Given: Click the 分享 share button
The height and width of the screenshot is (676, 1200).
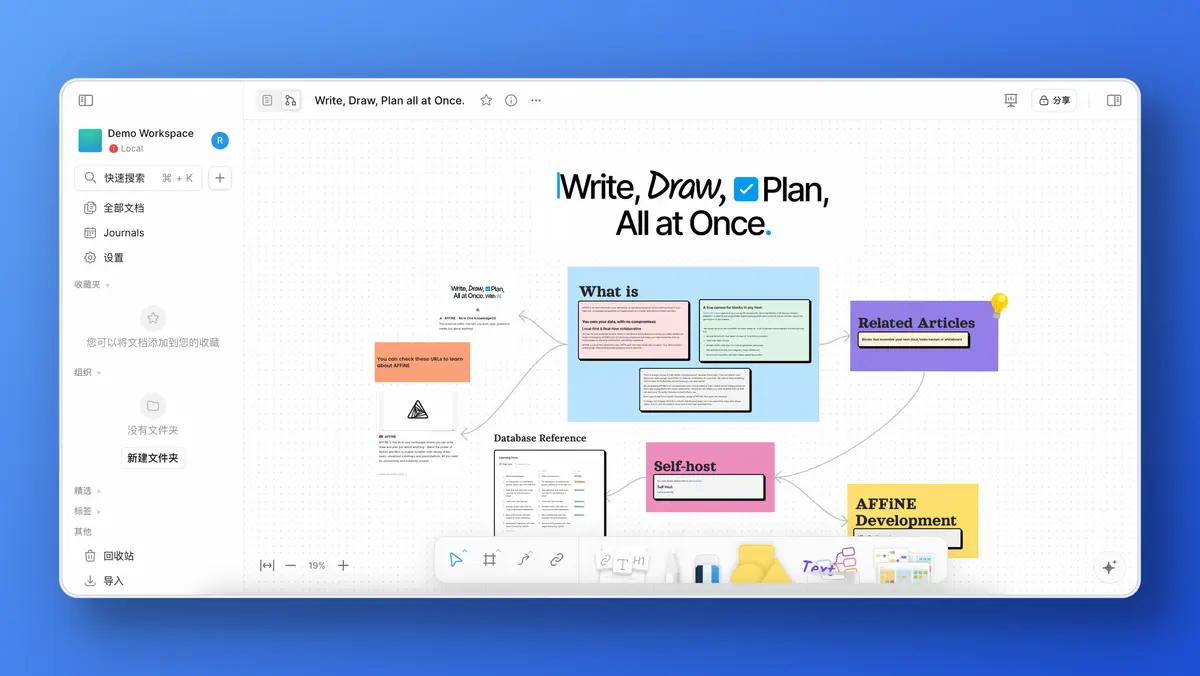Looking at the screenshot, I should (1054, 100).
